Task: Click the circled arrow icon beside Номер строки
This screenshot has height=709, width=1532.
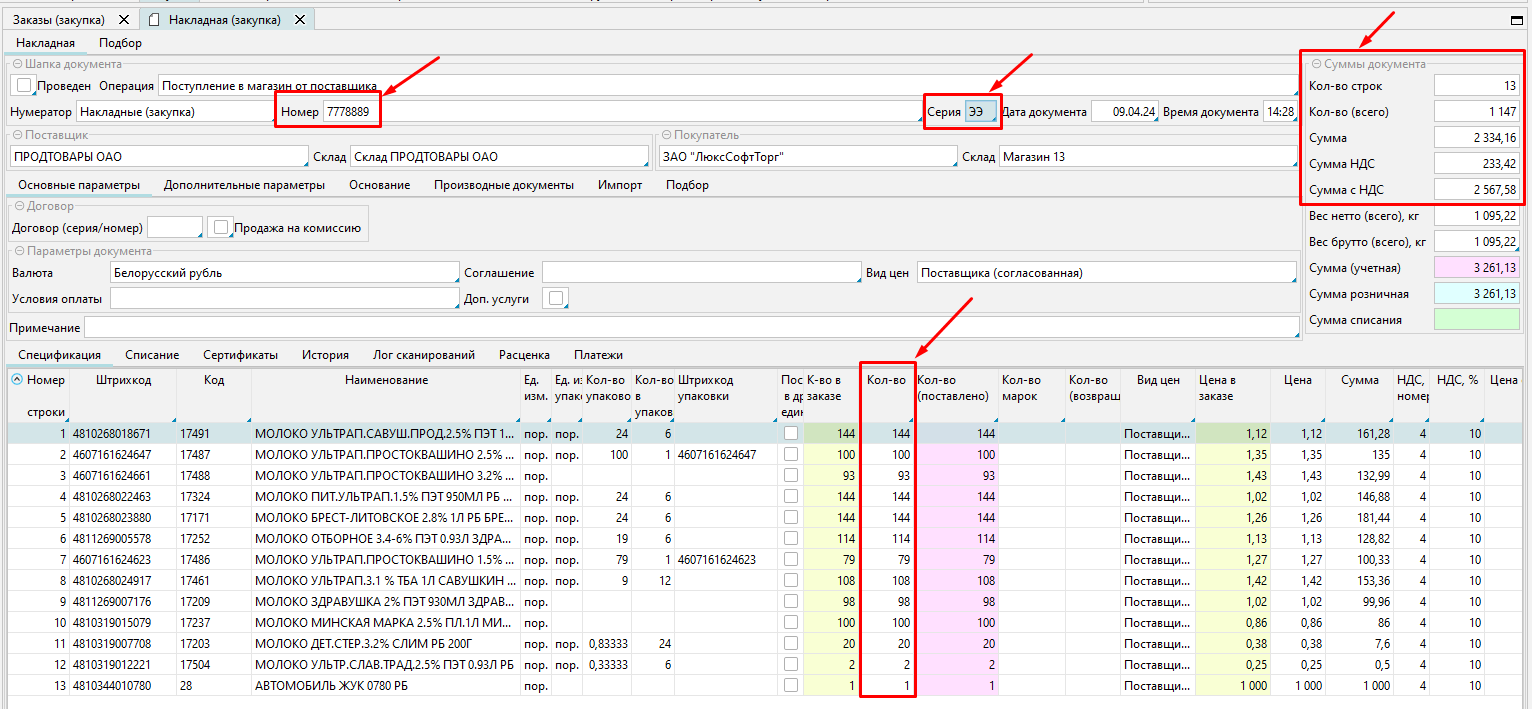Action: click(x=17, y=380)
